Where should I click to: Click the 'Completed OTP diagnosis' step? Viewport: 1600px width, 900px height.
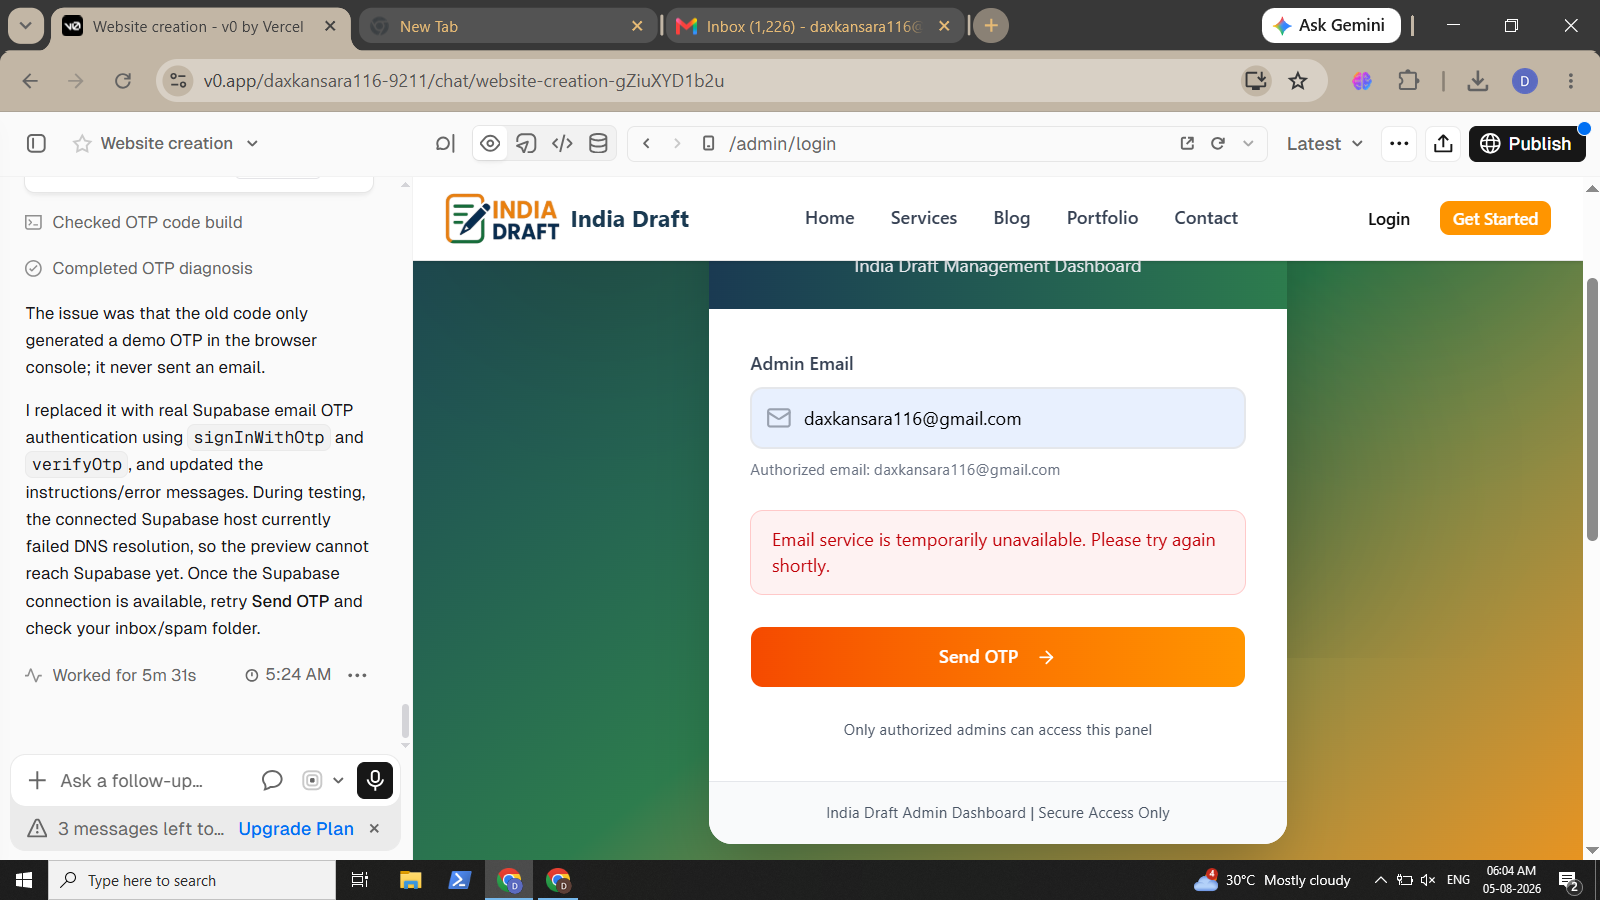pyautogui.click(x=139, y=268)
